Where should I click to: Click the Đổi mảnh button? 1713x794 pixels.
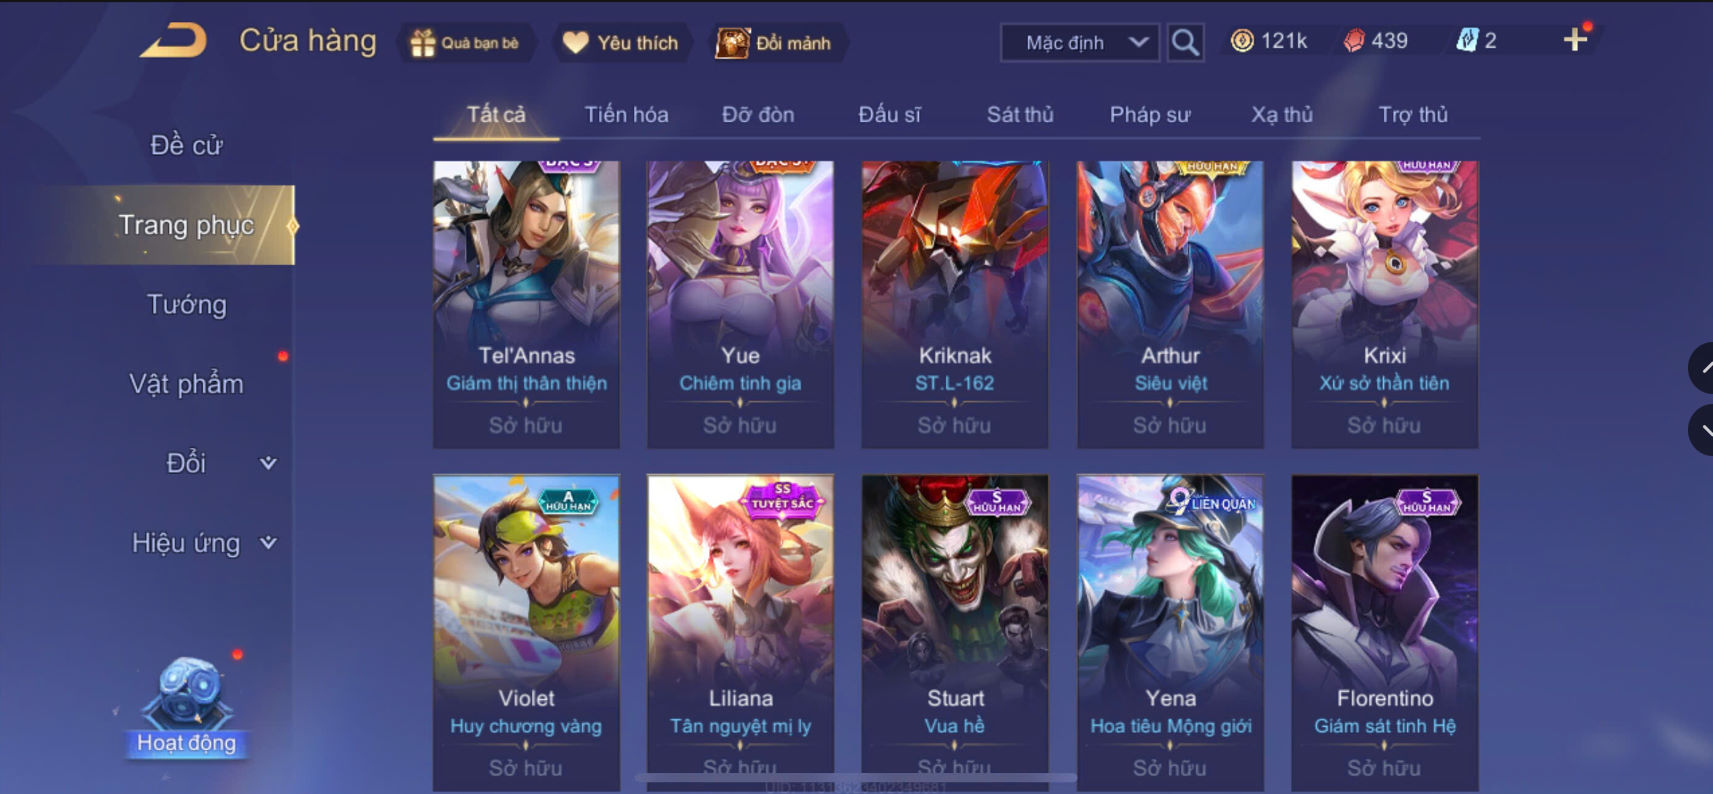[774, 43]
